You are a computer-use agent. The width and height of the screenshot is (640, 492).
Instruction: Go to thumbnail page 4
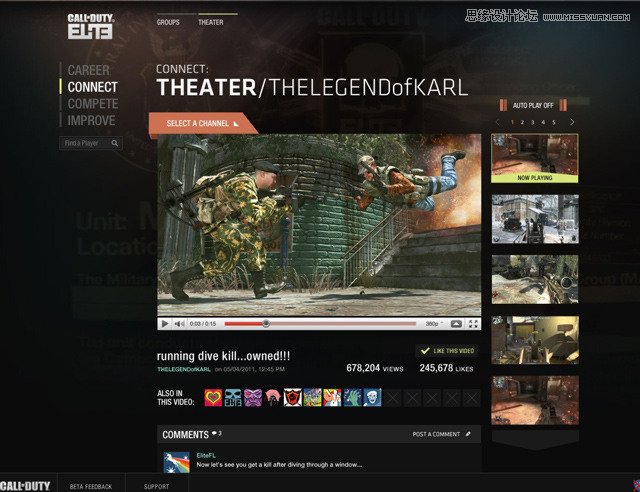(x=543, y=122)
